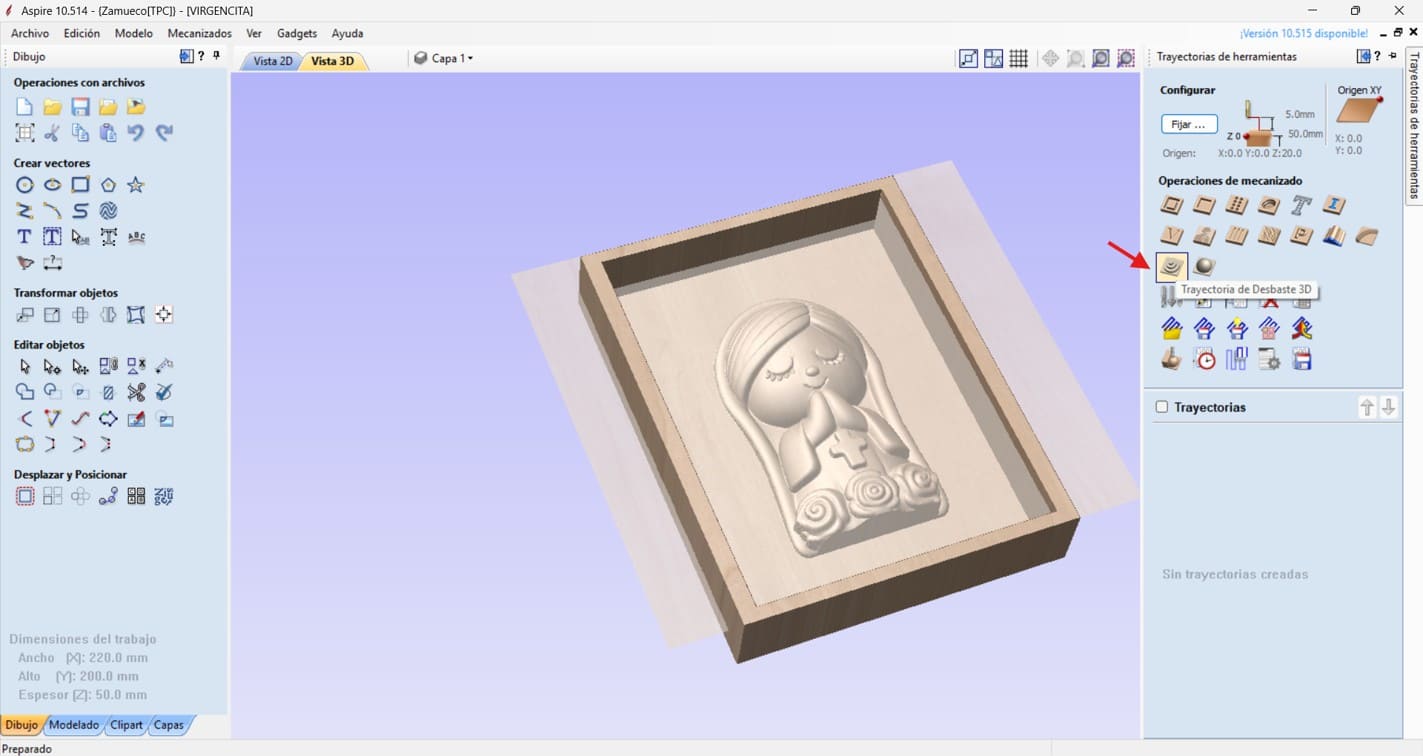
Task: Select the draw circle tool
Action: 25,185
